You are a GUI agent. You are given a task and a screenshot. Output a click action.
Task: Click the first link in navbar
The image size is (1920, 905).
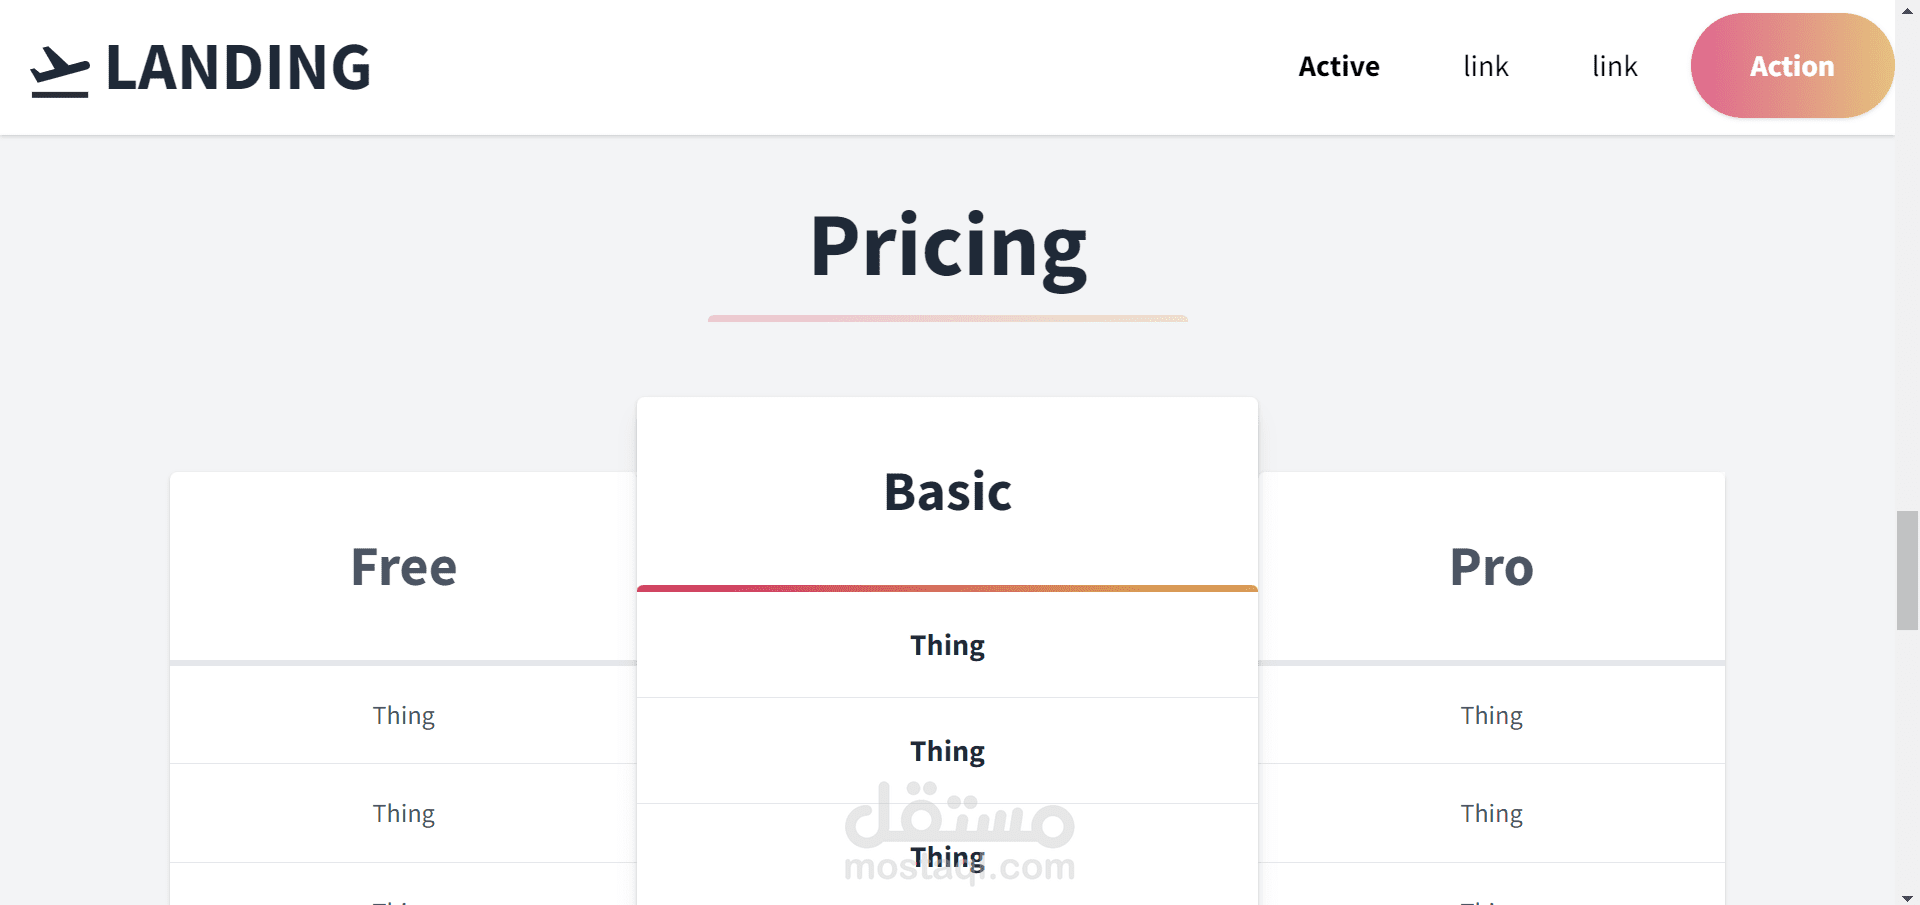tap(1485, 66)
